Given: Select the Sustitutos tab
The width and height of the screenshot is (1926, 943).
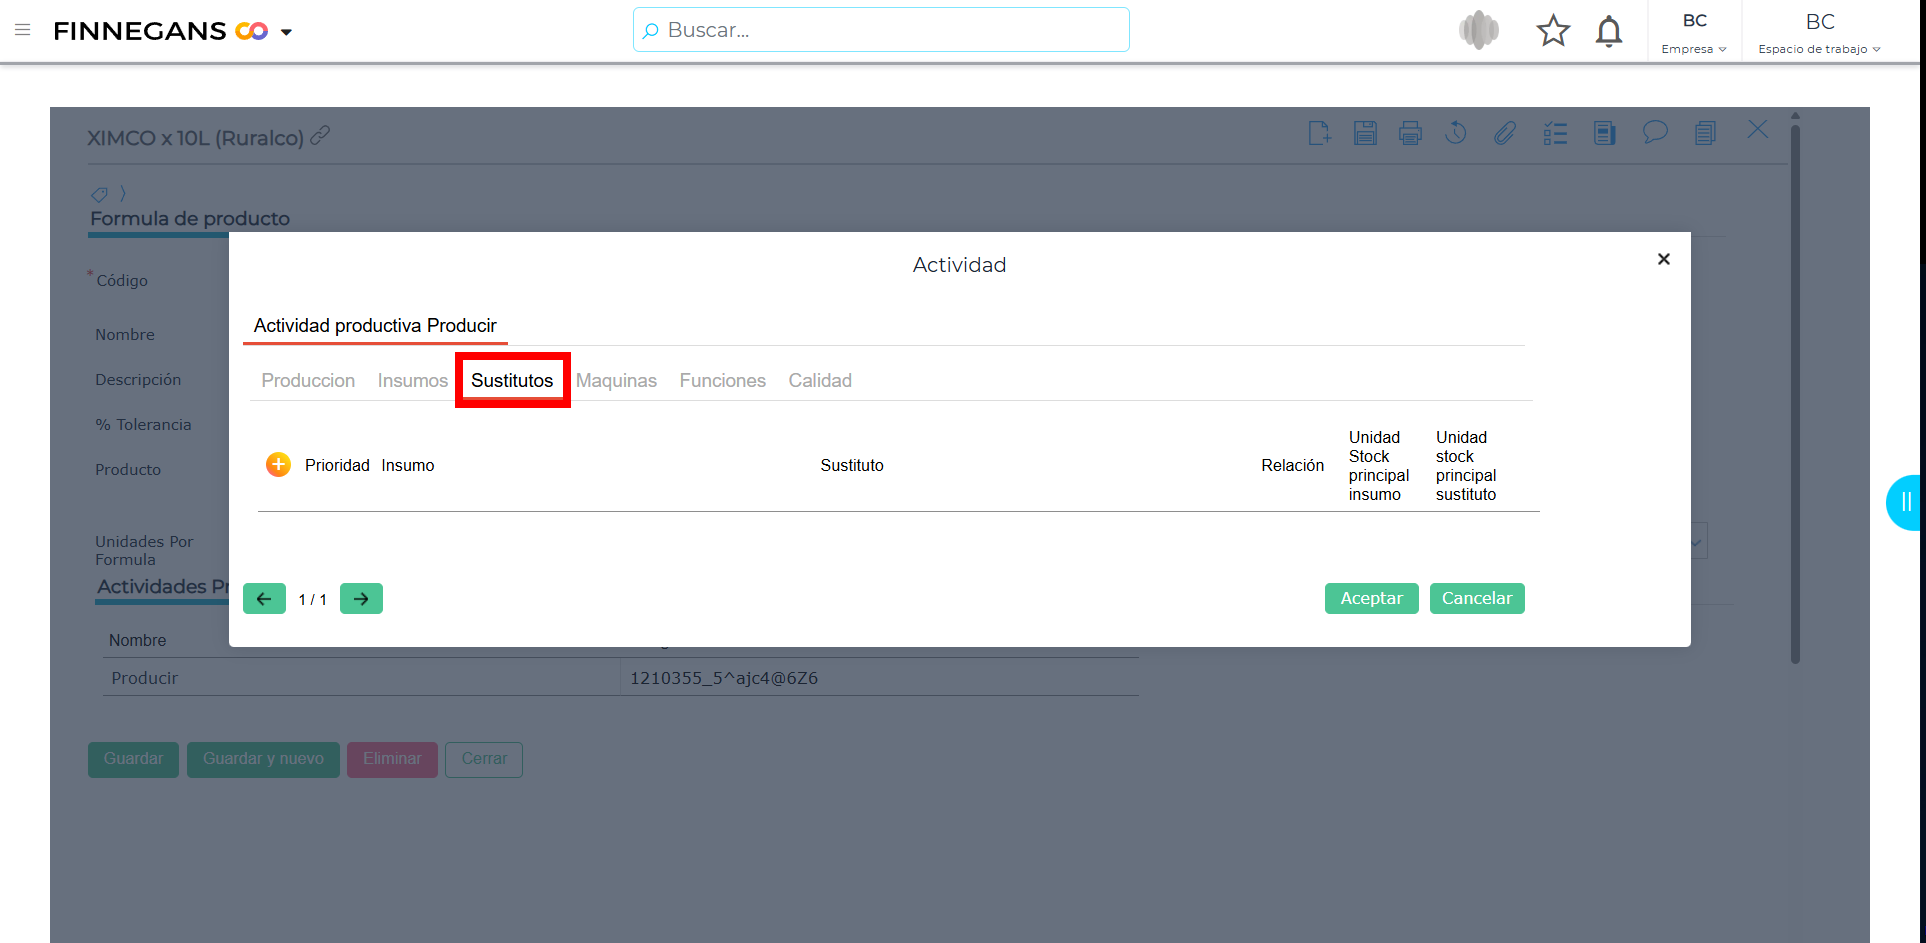Looking at the screenshot, I should coord(512,381).
